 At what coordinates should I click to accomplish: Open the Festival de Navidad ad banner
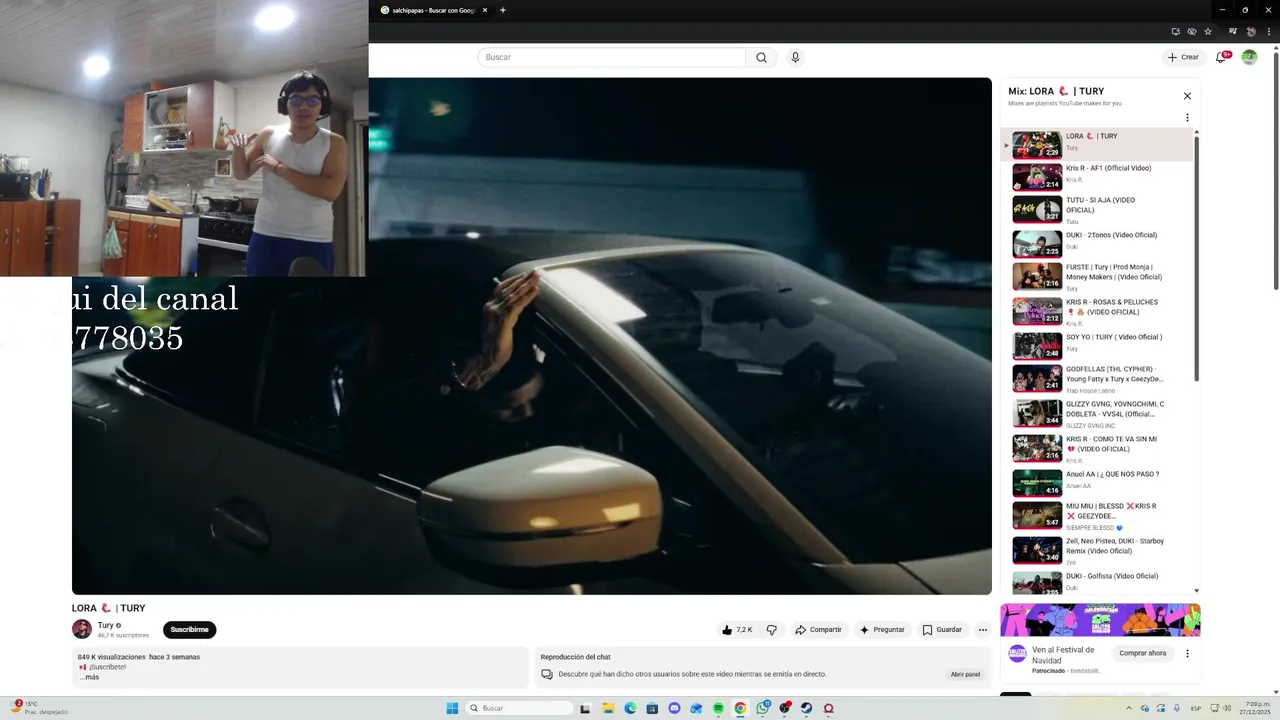[1100, 620]
